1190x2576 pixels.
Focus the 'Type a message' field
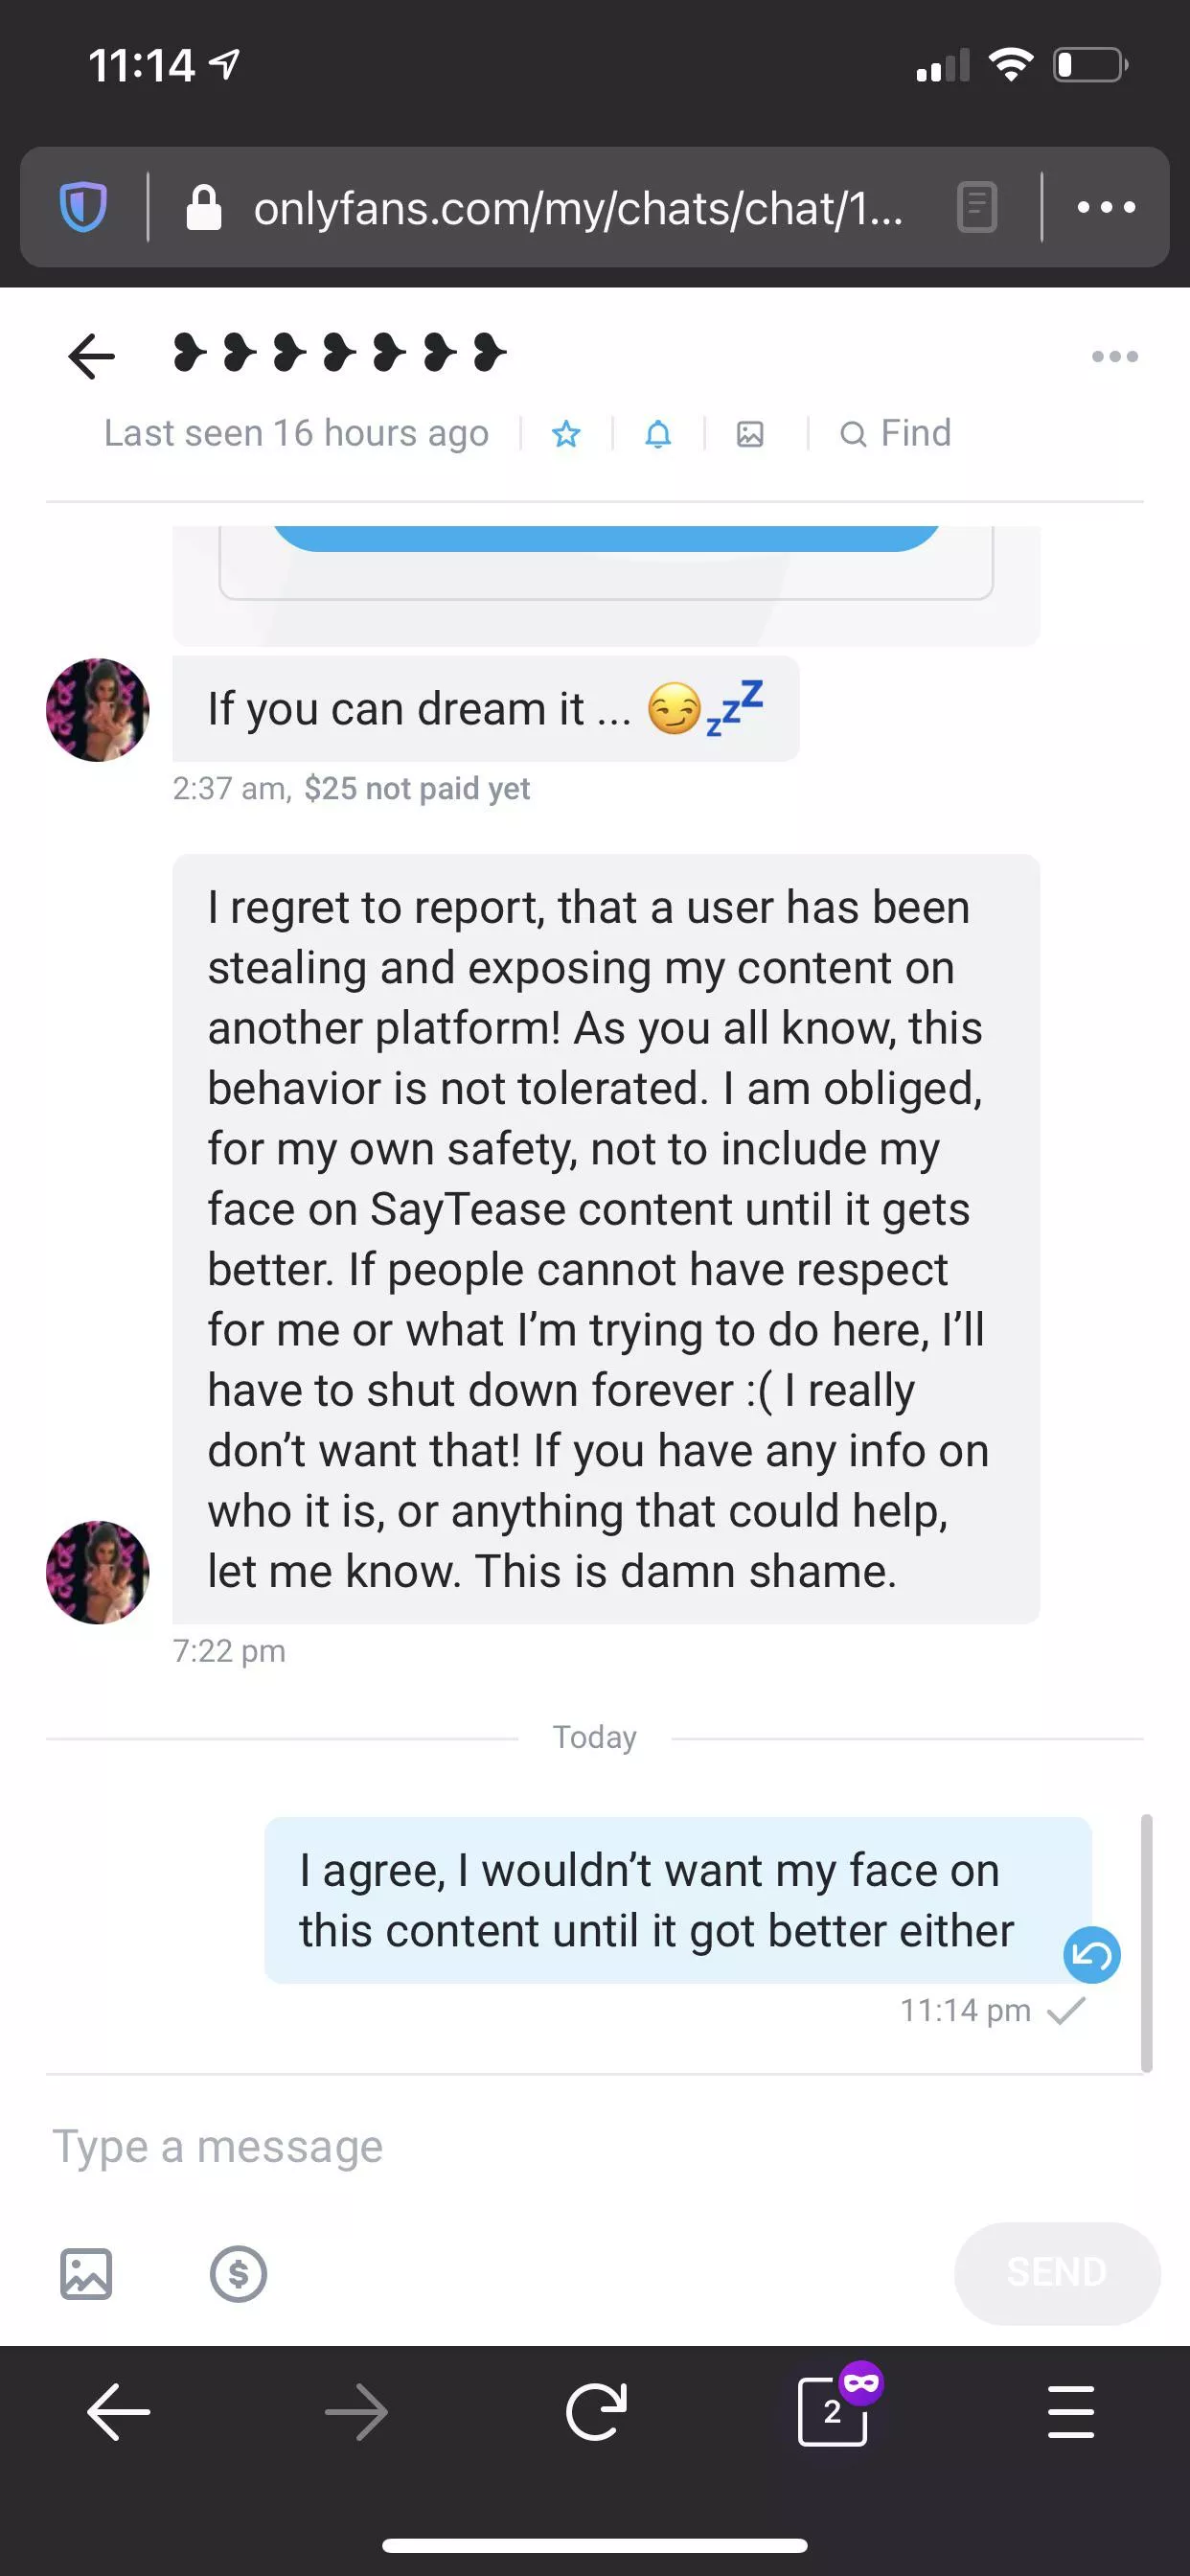tap(500, 2146)
